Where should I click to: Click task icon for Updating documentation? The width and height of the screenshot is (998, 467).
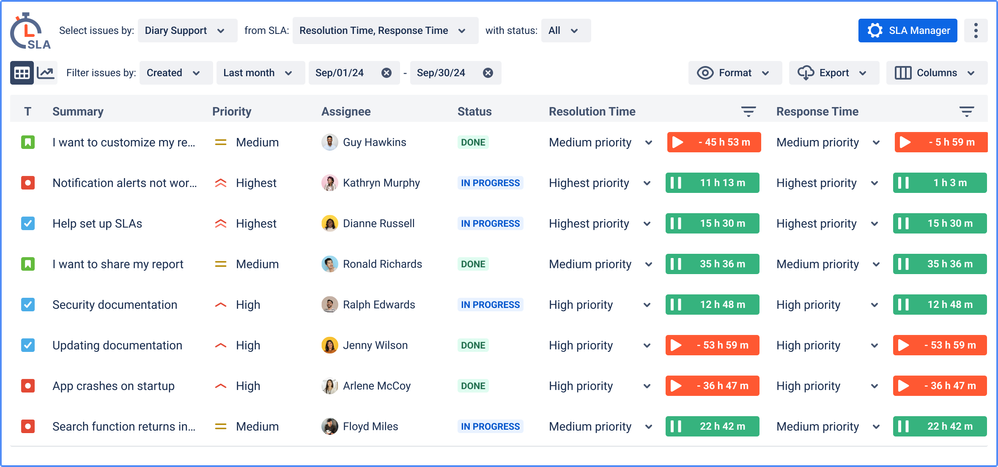(x=27, y=345)
